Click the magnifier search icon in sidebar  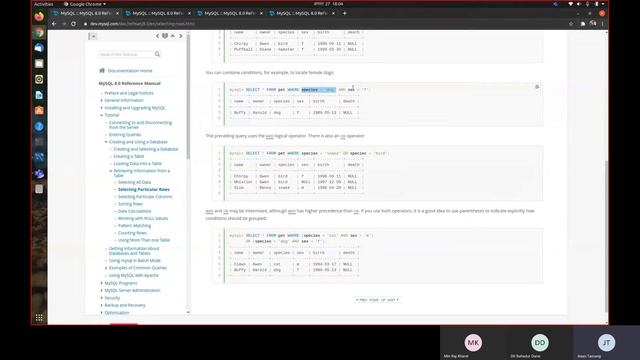click(x=157, y=54)
